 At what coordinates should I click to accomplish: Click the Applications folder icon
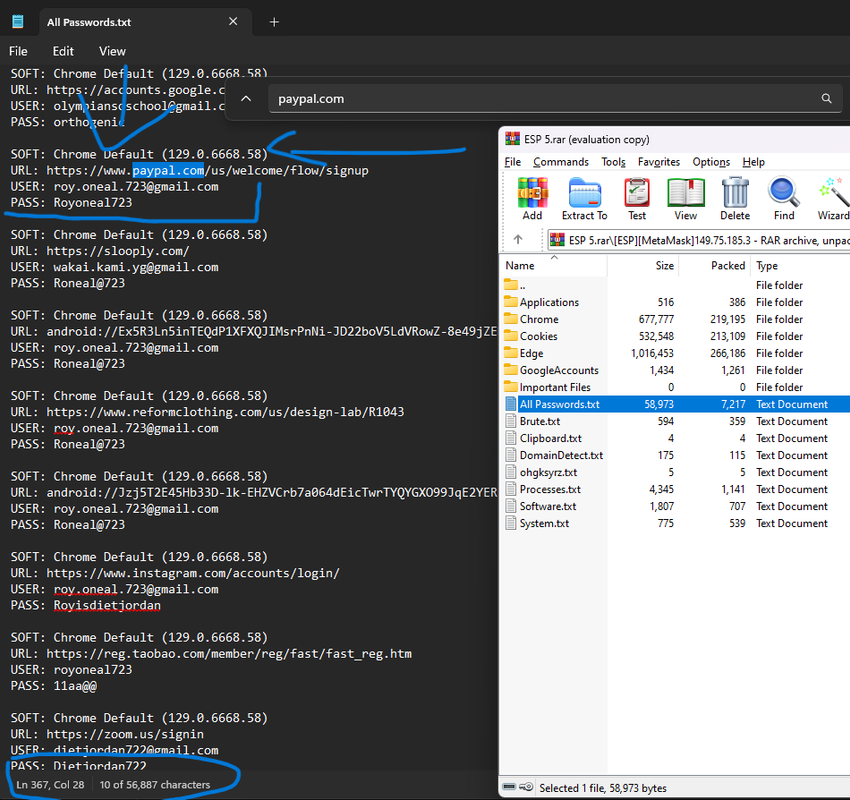click(x=511, y=301)
